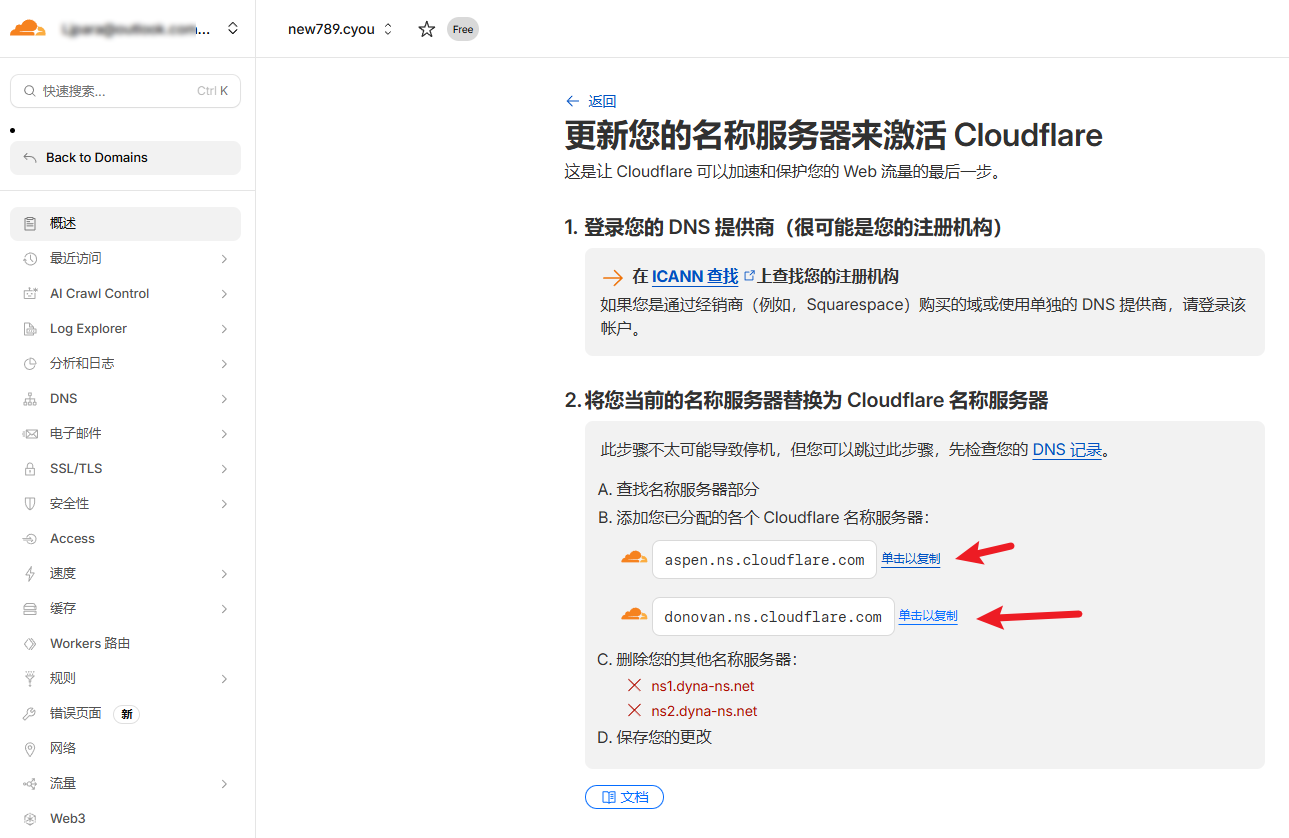Copy donovan.ns.cloudflare.com via 单击以复制
This screenshot has width=1289, height=838.
(x=928, y=616)
